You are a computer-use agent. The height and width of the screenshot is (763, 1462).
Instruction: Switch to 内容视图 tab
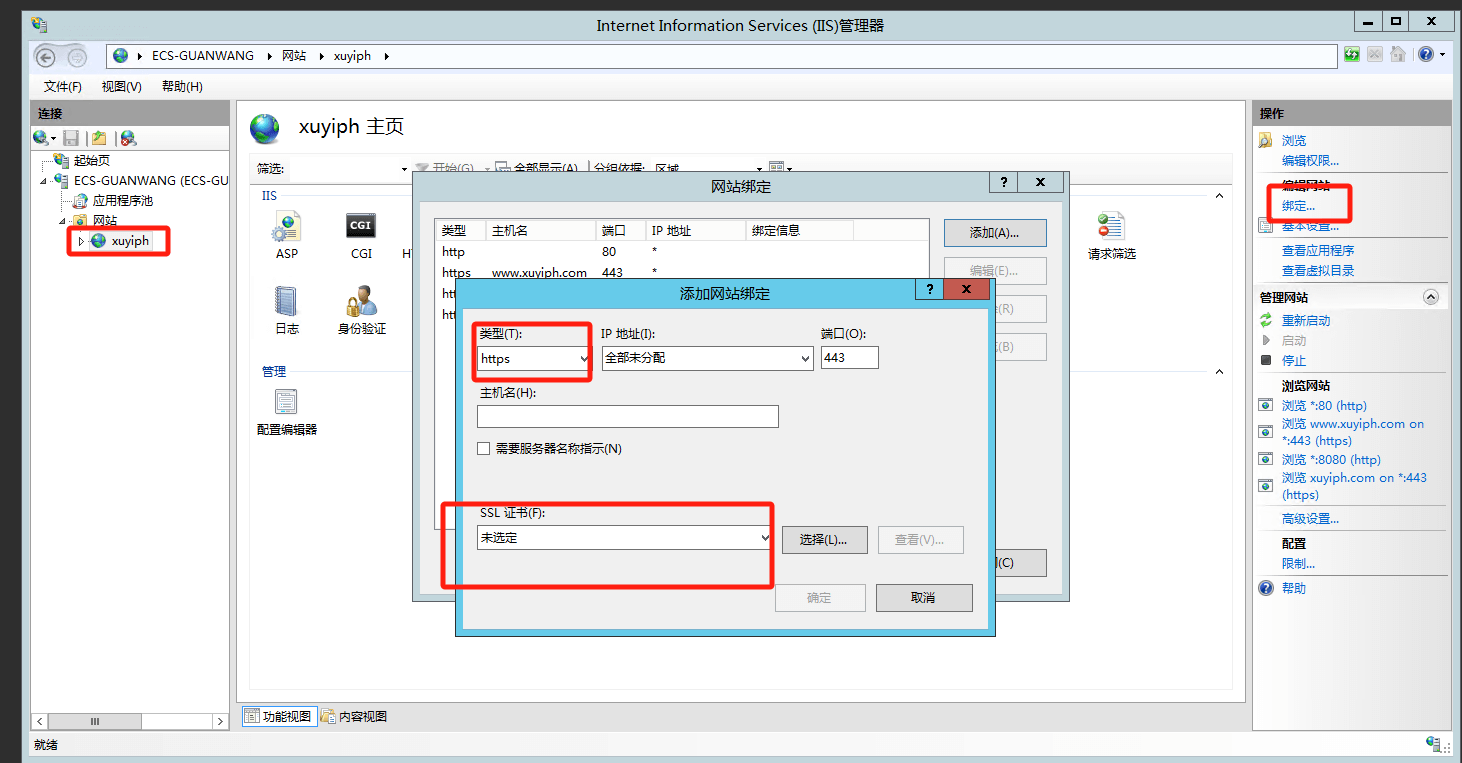pyautogui.click(x=354, y=716)
